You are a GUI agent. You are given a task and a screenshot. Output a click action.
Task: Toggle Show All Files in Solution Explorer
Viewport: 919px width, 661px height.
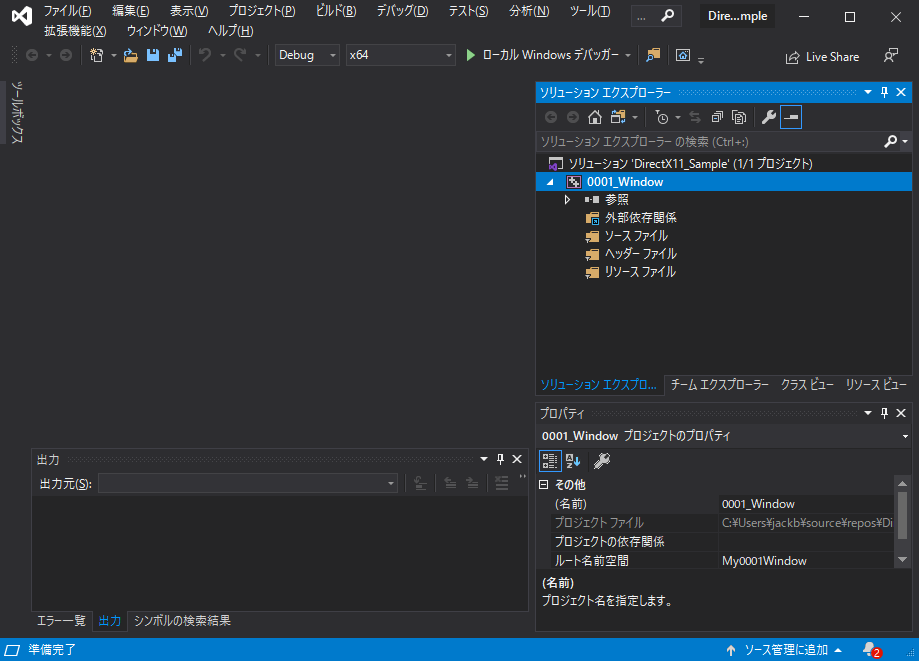click(738, 117)
